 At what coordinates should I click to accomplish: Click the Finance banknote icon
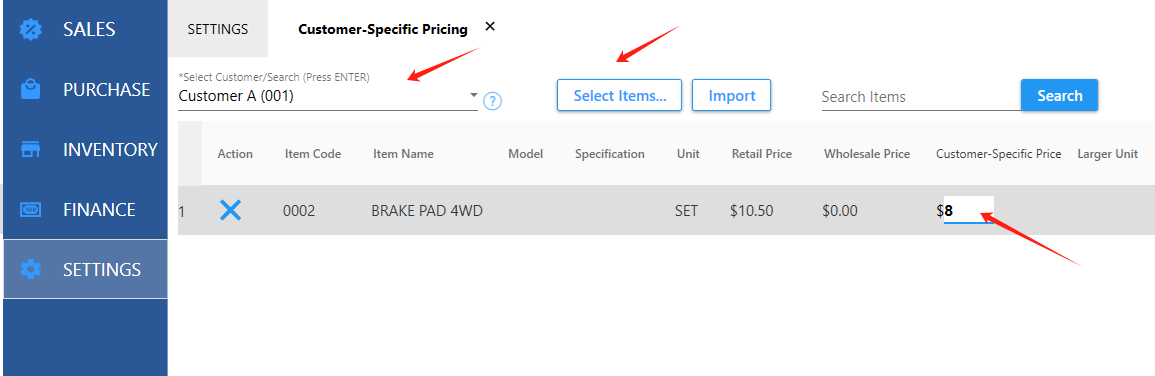[30, 209]
